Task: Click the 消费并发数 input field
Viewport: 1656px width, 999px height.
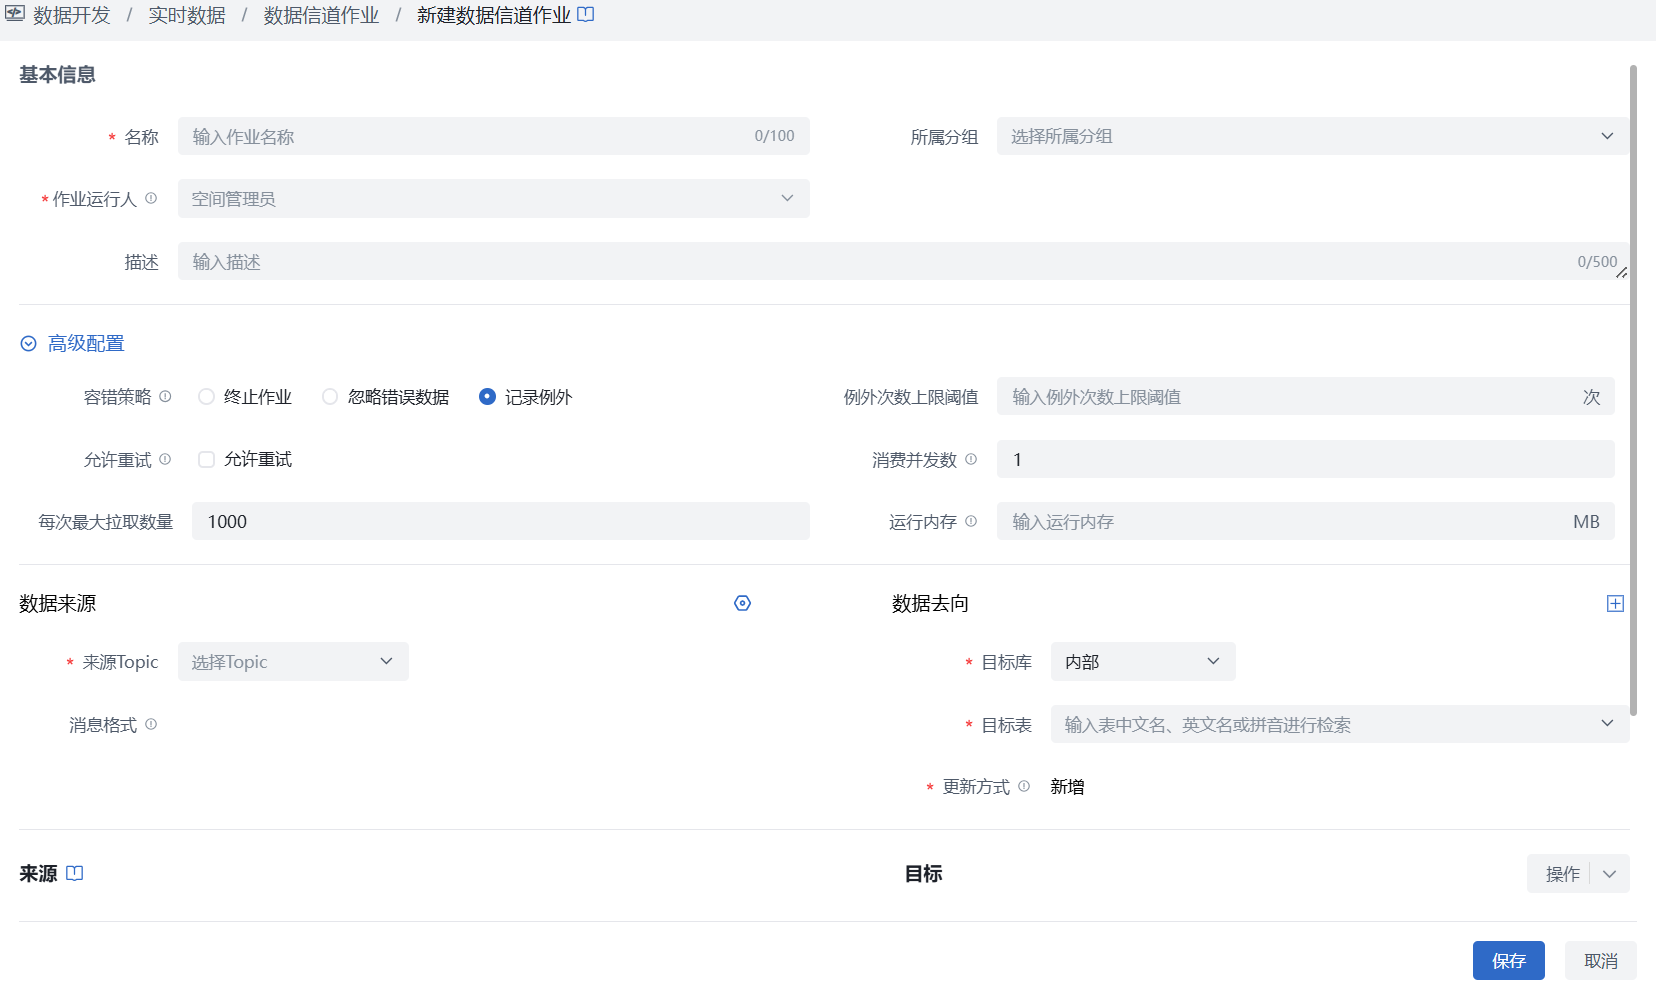Action: click(1305, 459)
